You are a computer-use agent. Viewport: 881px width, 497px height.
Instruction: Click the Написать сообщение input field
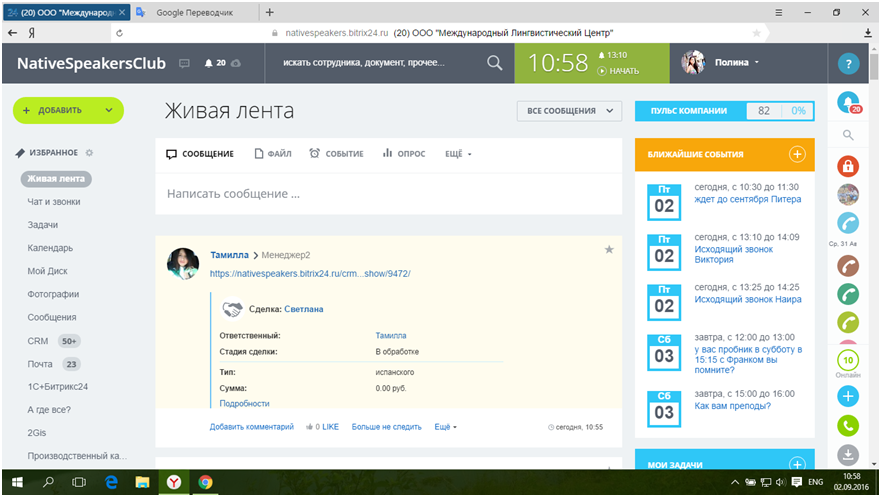(388, 194)
